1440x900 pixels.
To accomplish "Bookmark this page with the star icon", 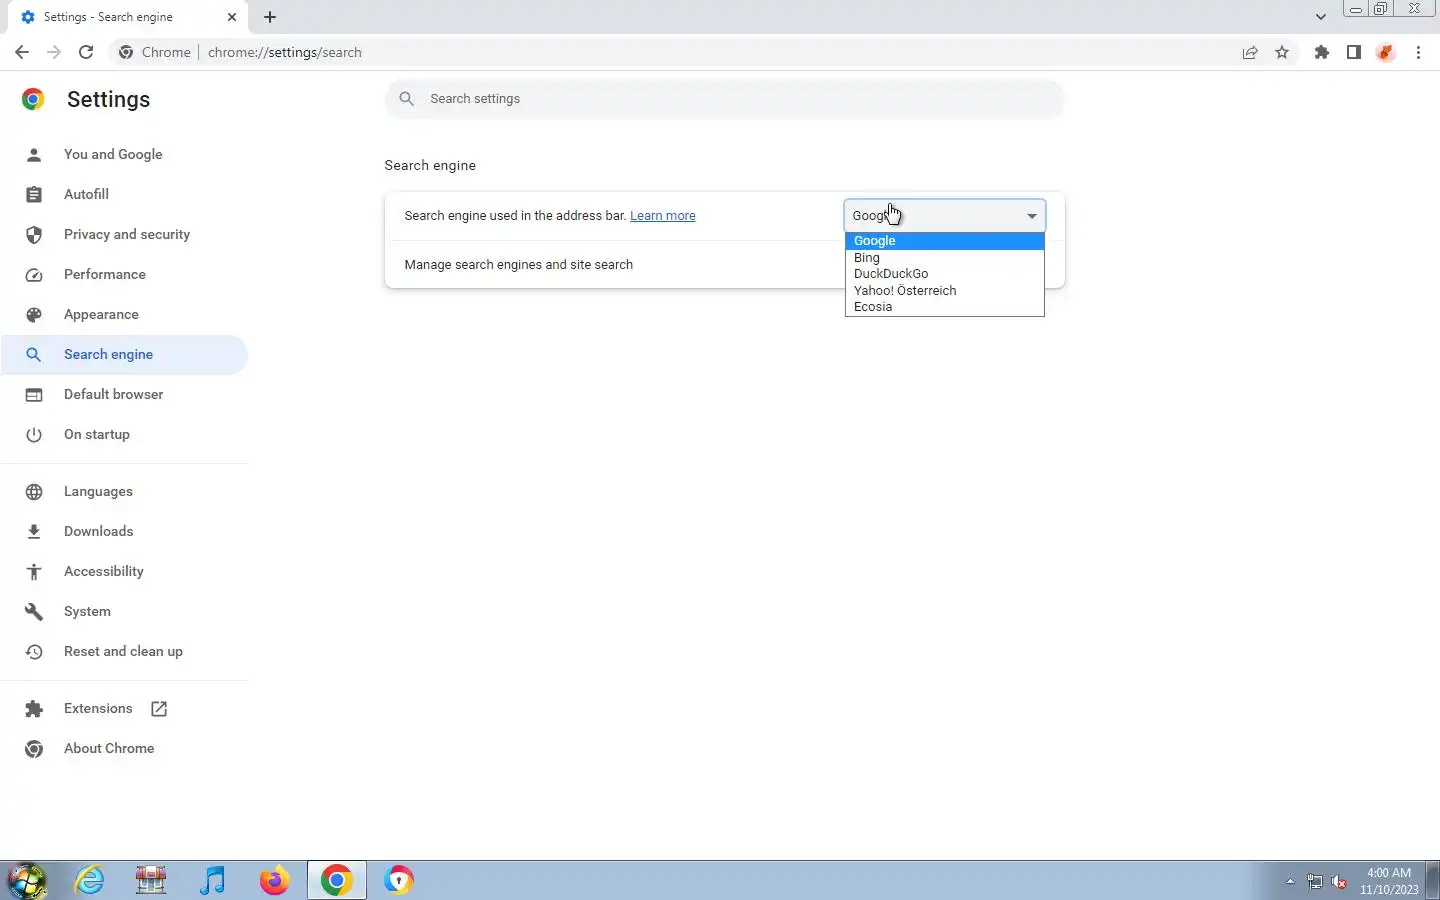I will (1282, 52).
